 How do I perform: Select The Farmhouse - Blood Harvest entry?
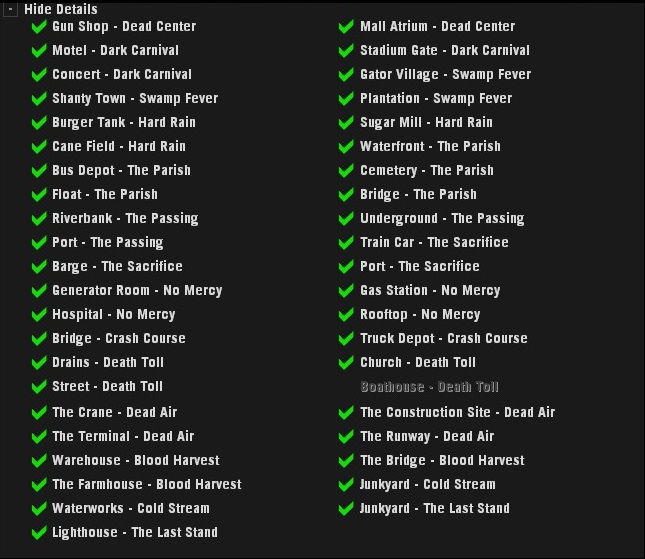pyautogui.click(x=146, y=484)
